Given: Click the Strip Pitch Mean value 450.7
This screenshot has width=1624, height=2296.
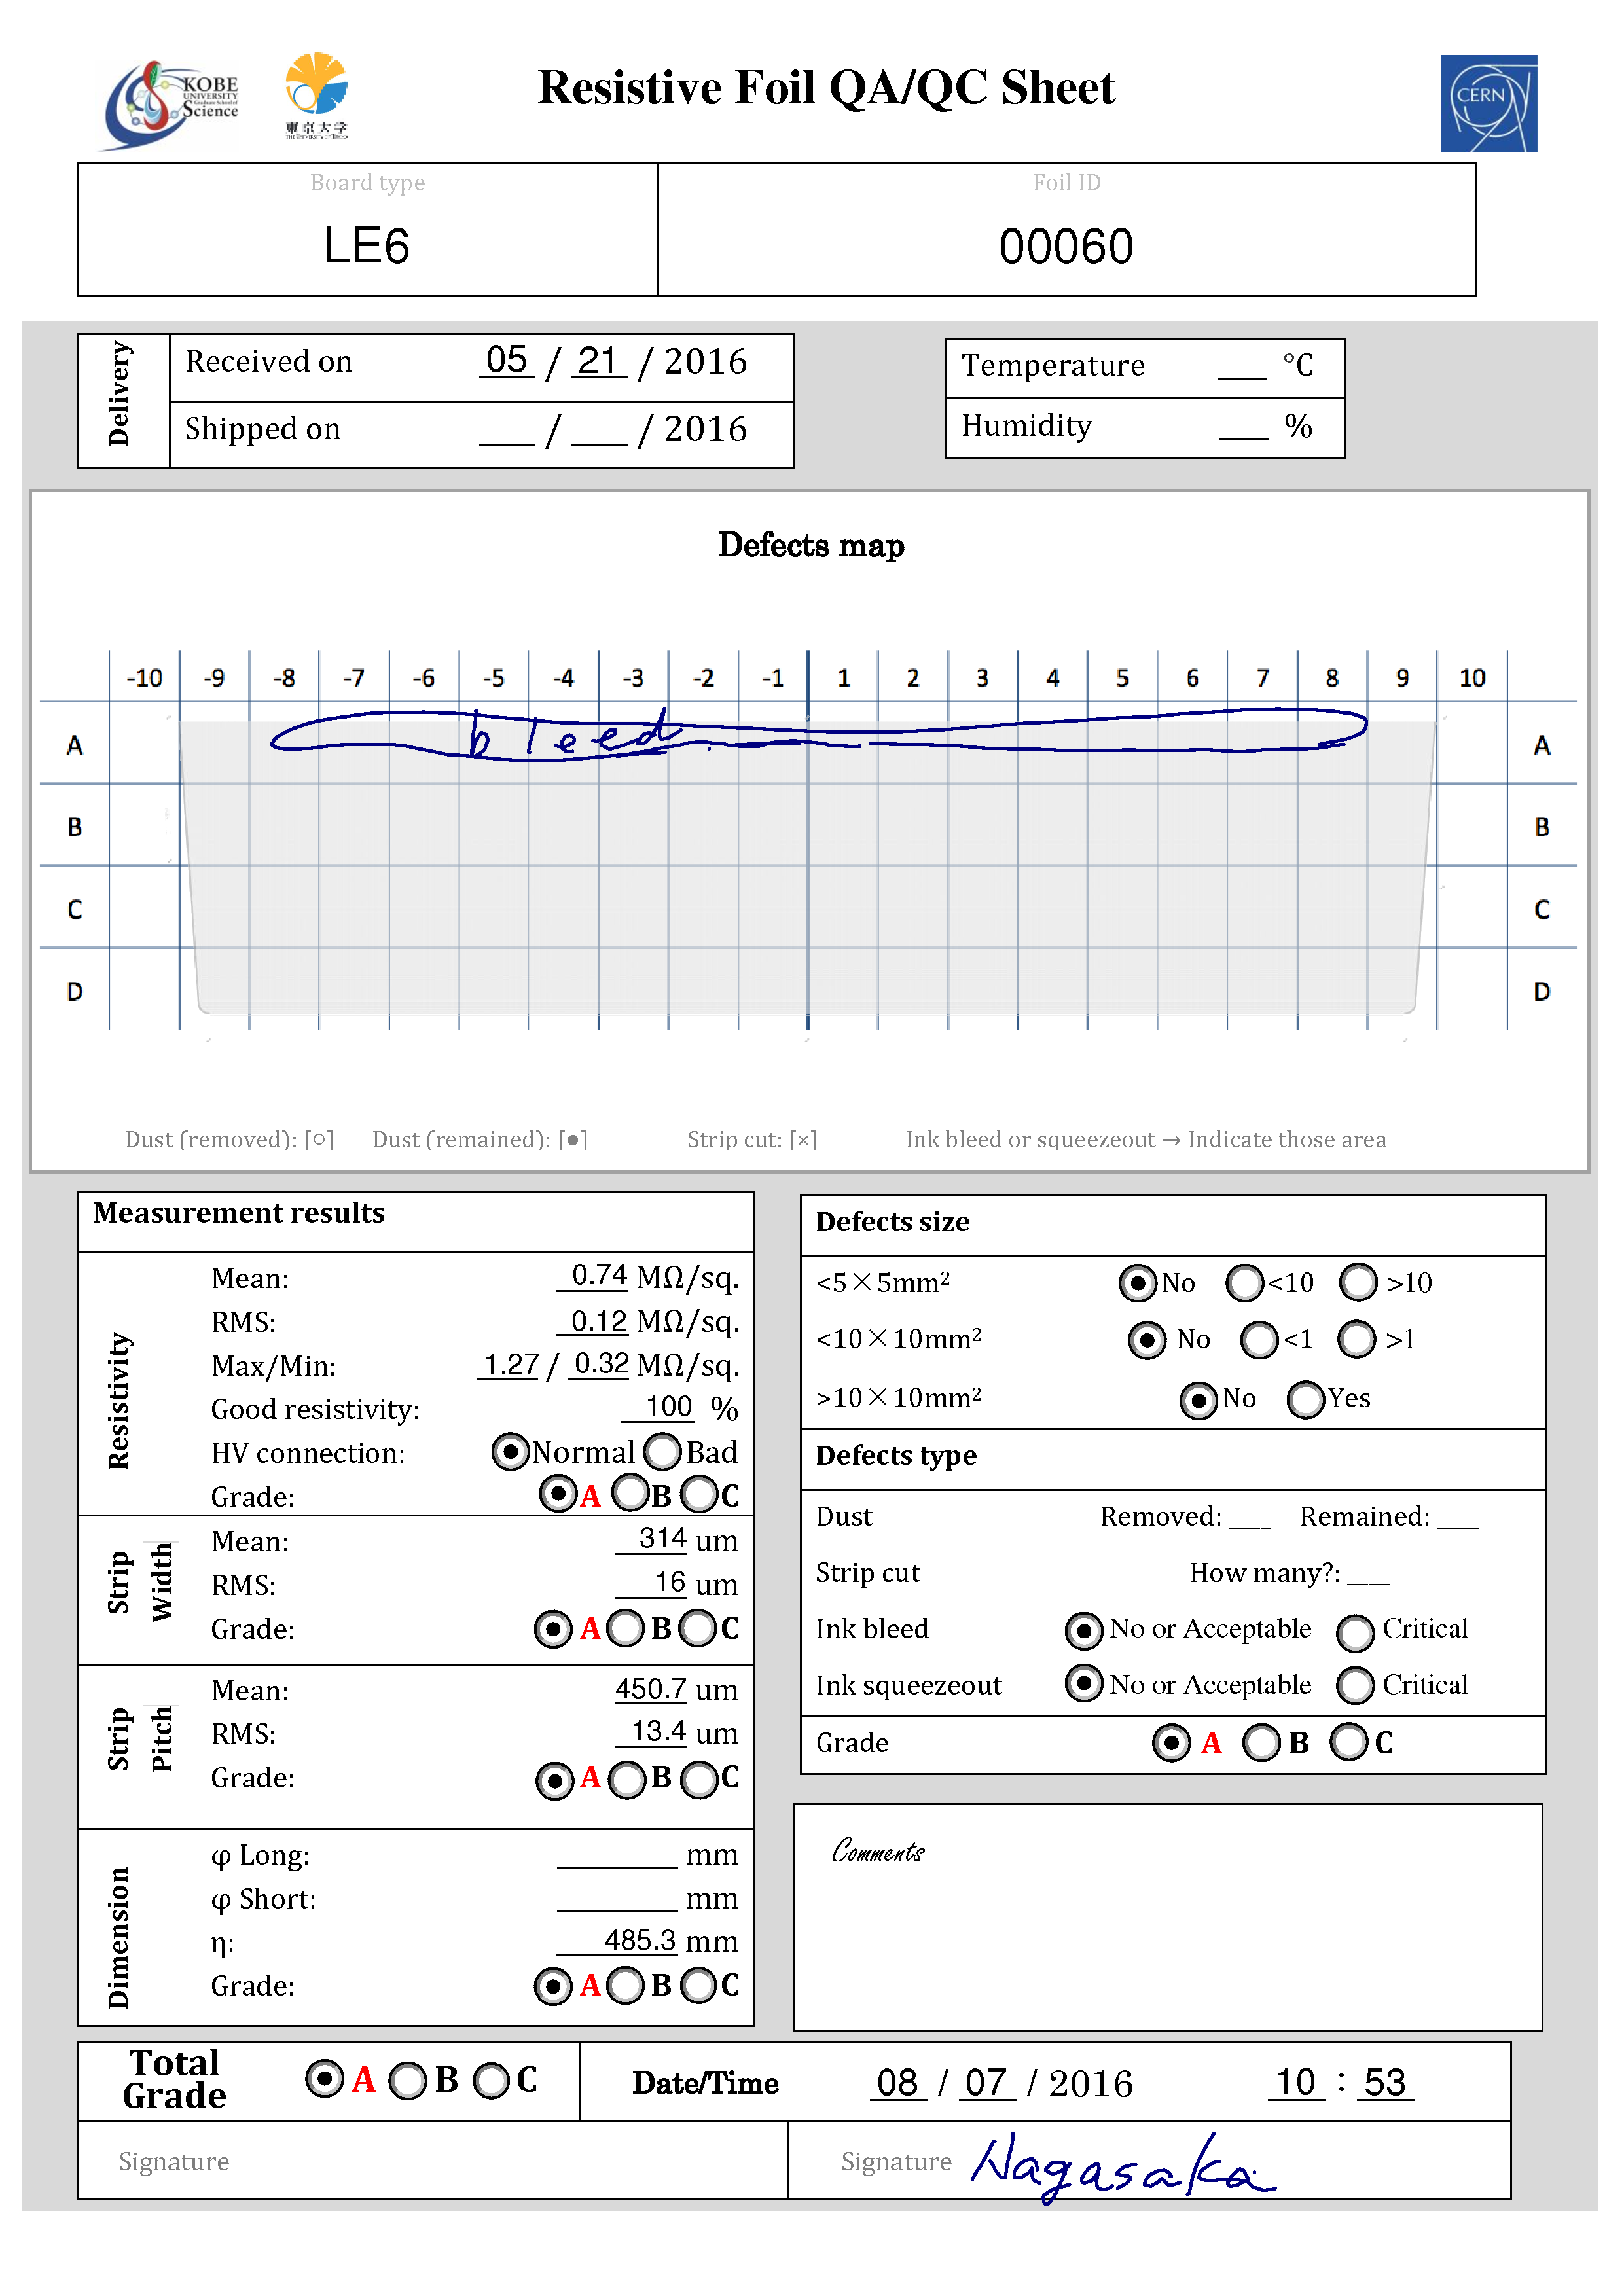Looking at the screenshot, I should click(x=650, y=1689).
